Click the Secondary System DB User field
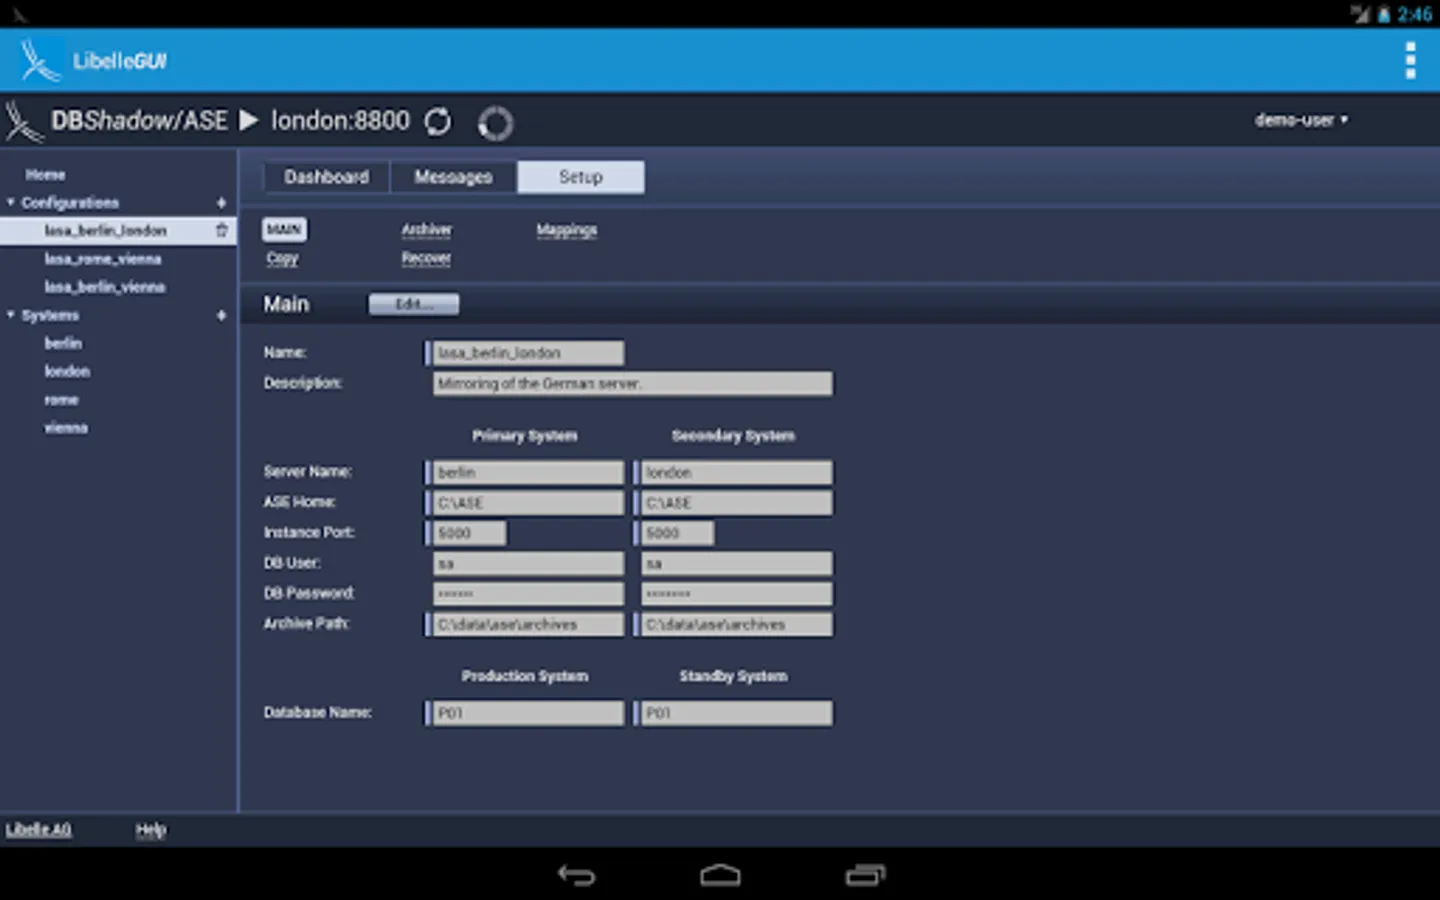This screenshot has height=900, width=1440. (x=736, y=564)
